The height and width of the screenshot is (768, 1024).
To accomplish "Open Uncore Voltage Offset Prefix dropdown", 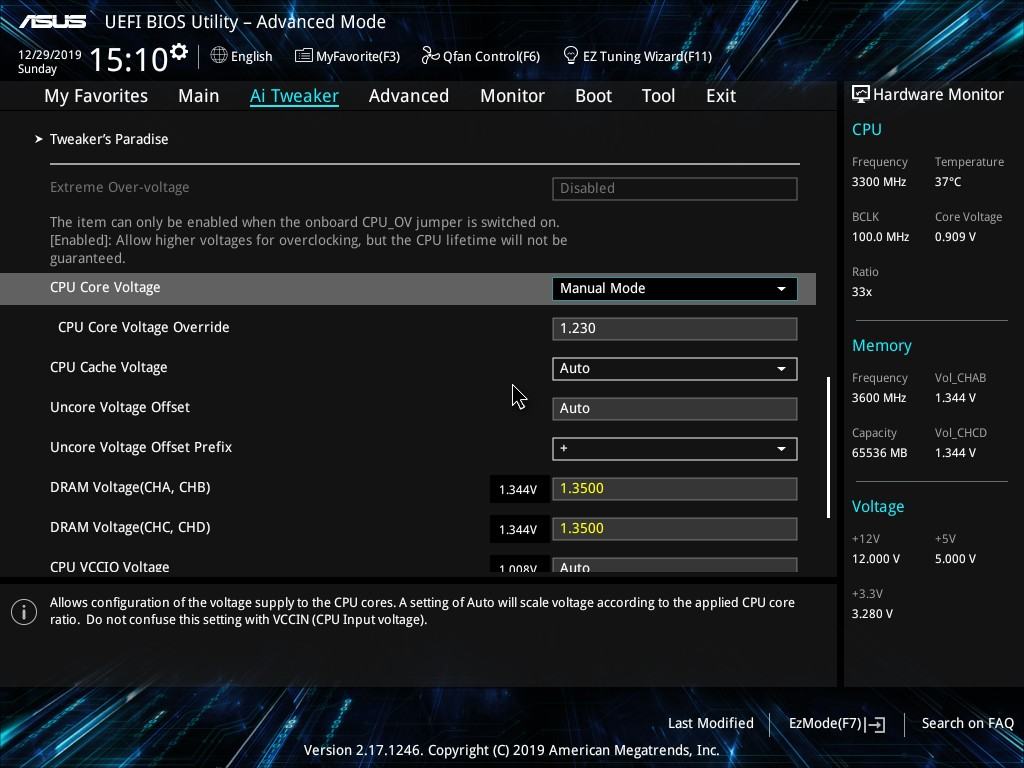I will 675,449.
